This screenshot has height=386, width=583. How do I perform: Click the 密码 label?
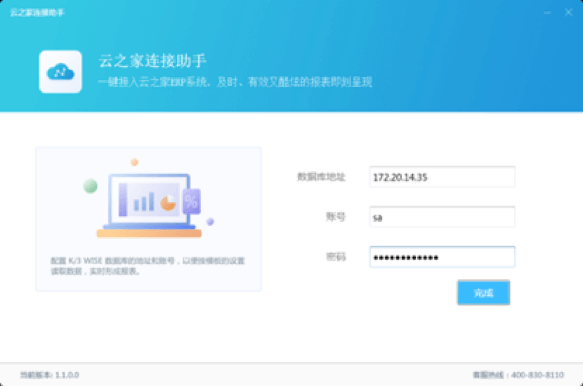[x=336, y=257]
